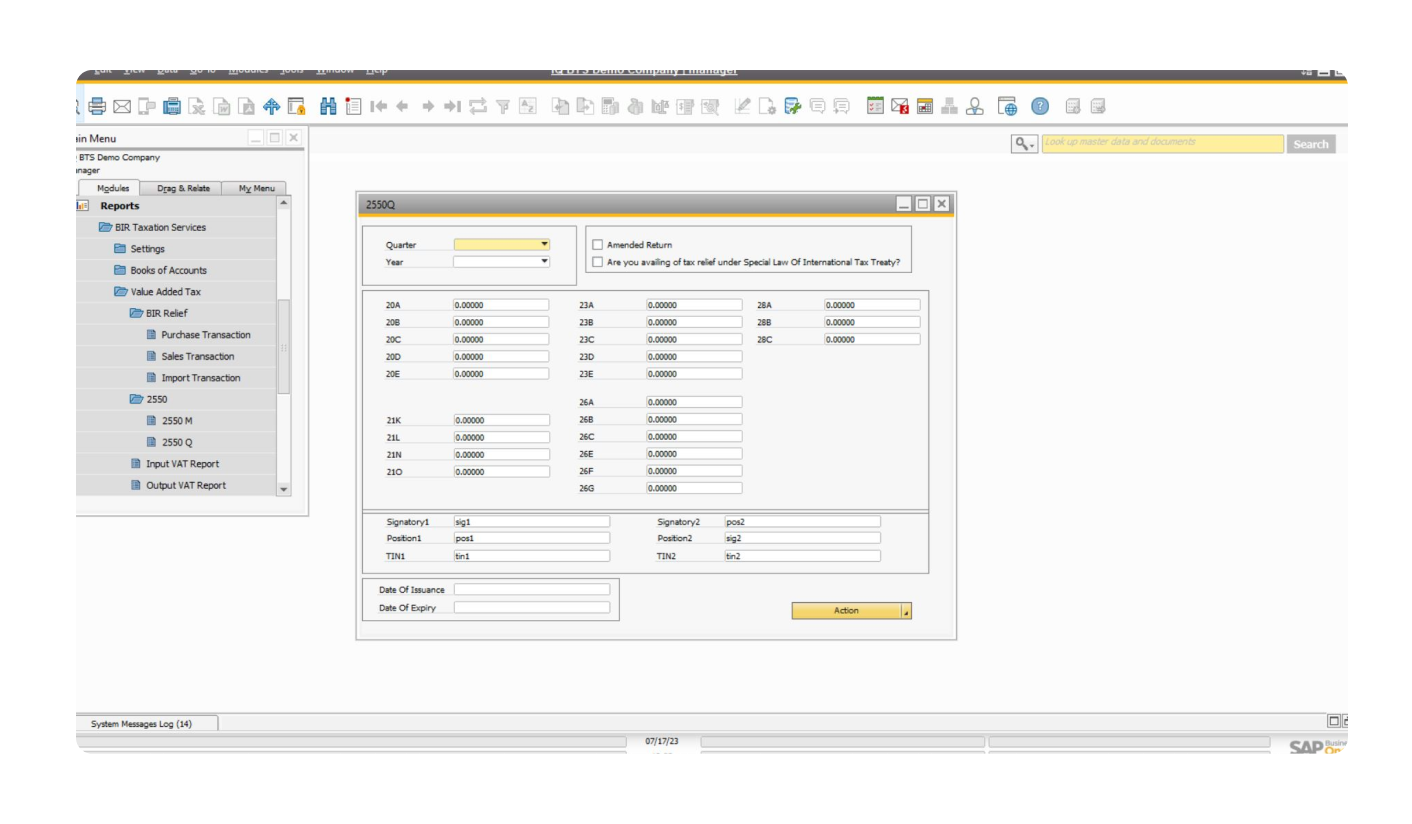Open the search type magnifier dropdown
This screenshot has height=824, width=1412.
pyautogui.click(x=1024, y=144)
